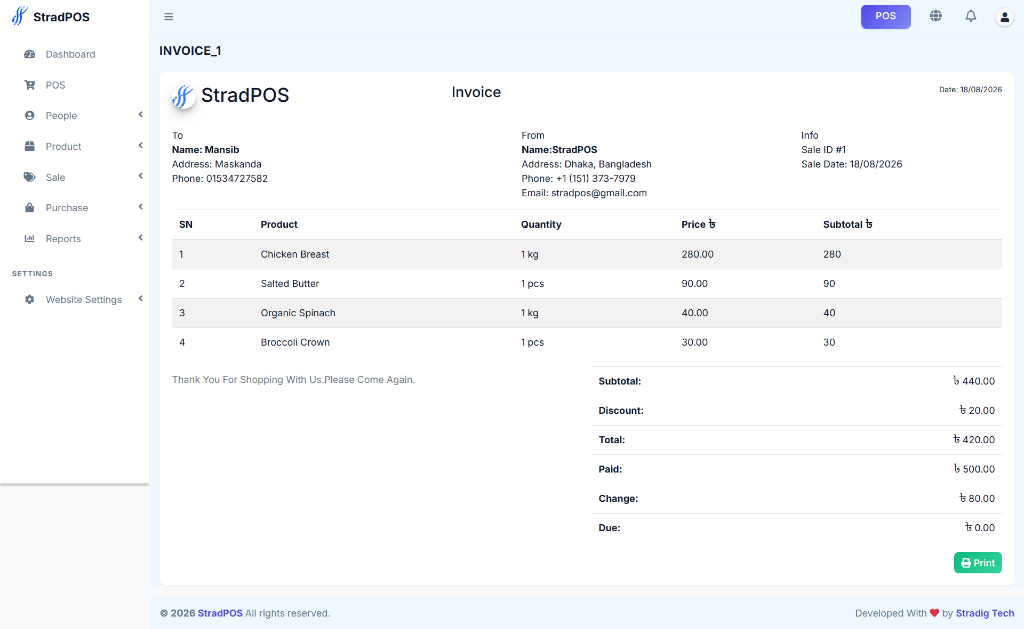Click the subtotal value 440.00
The image size is (1024, 629).
974,381
